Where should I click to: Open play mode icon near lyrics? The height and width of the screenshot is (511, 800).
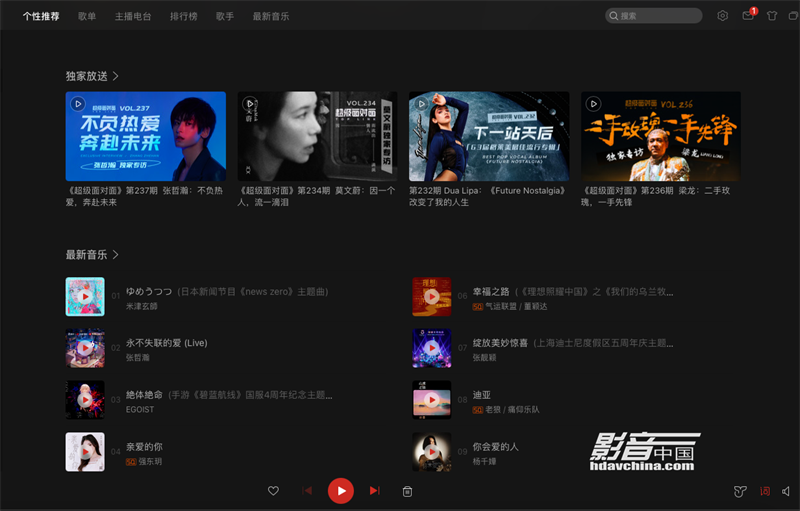740,492
